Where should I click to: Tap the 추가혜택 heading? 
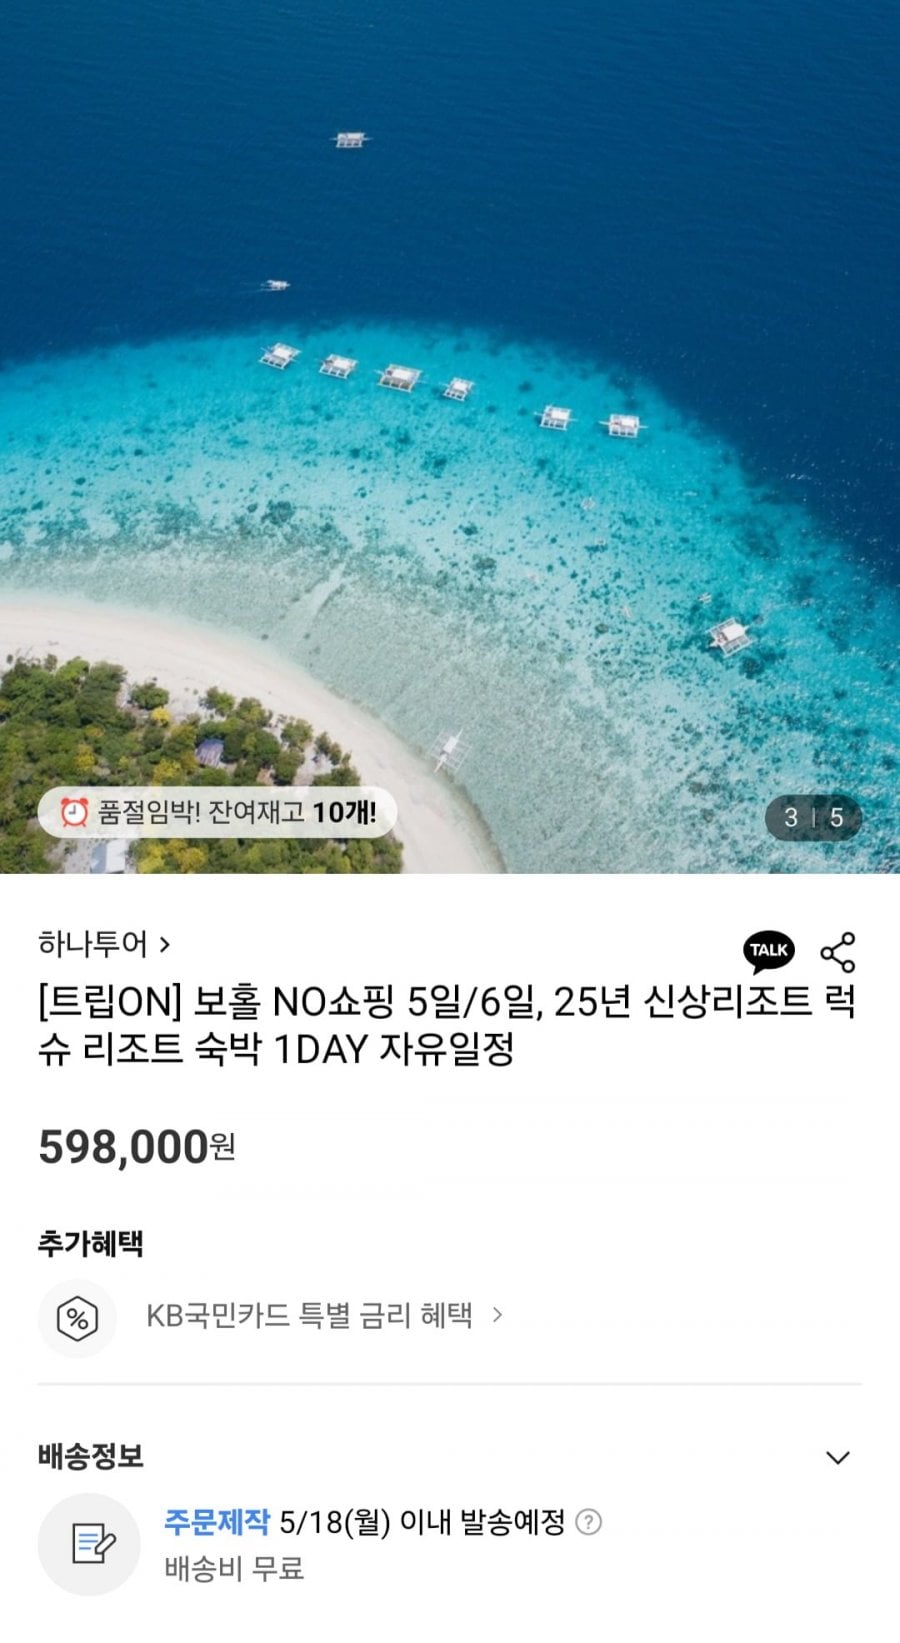(91, 1243)
